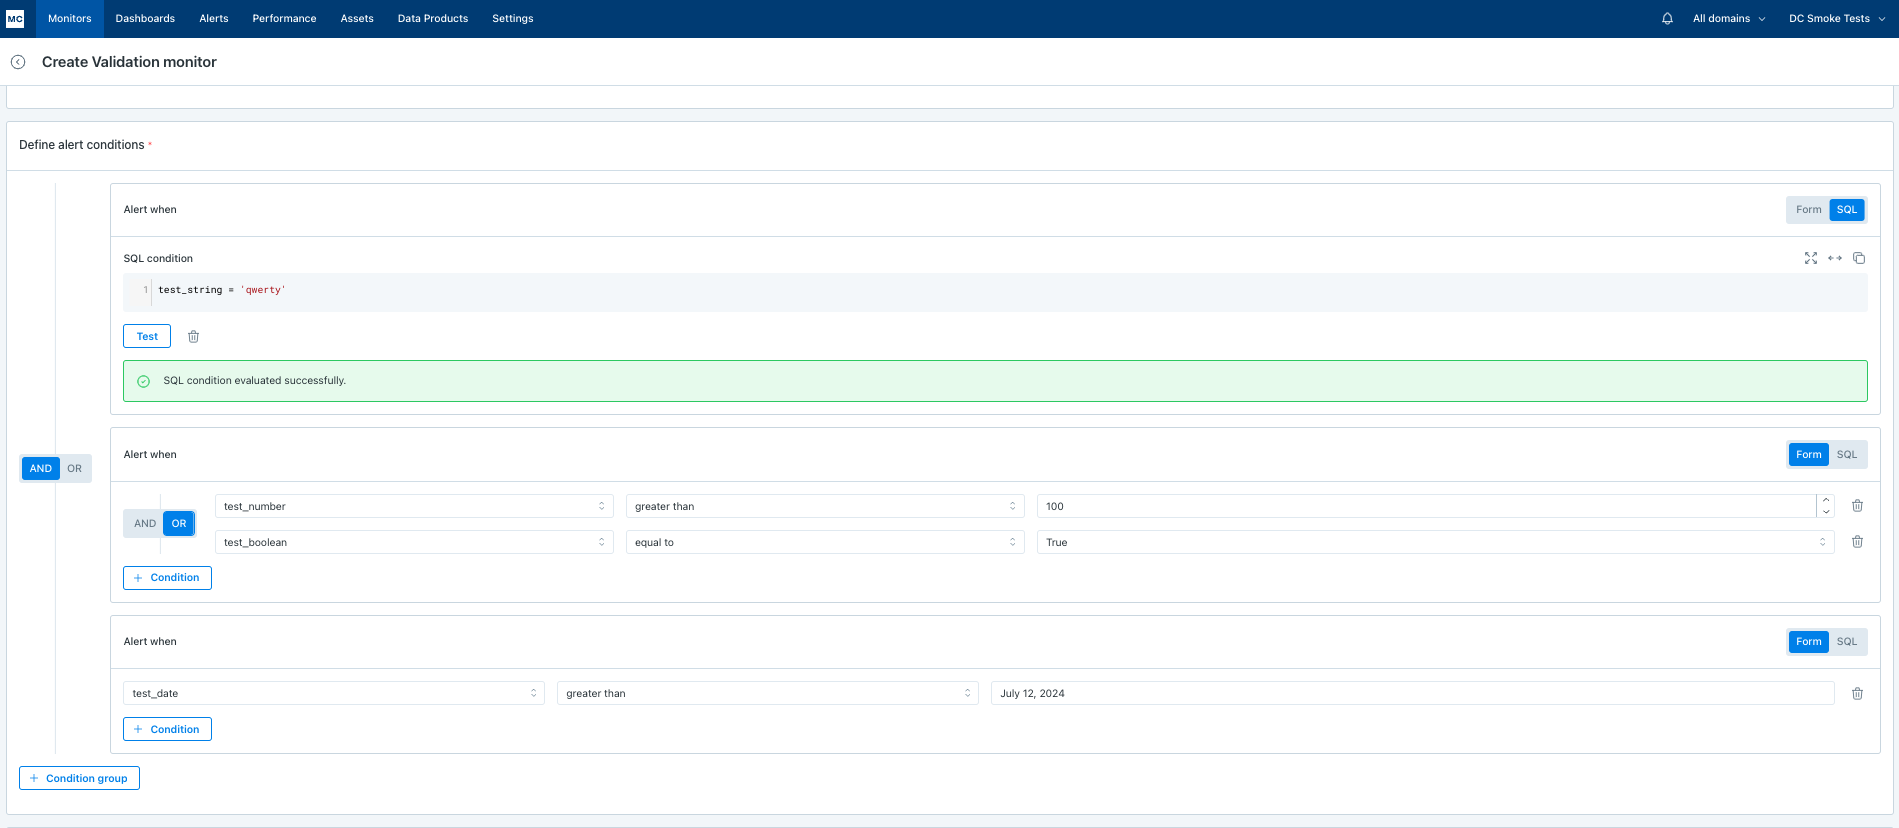Set inner condition operator to AND

(x=145, y=524)
